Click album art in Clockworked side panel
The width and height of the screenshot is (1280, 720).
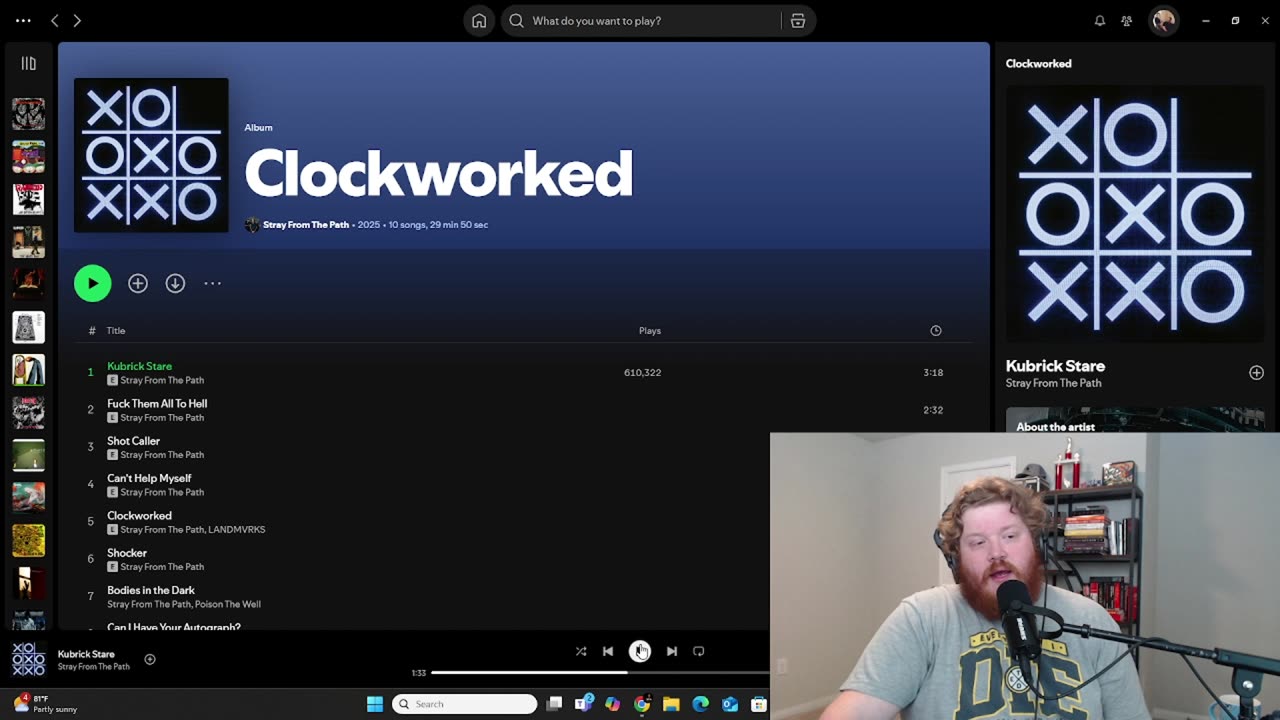(x=1135, y=214)
